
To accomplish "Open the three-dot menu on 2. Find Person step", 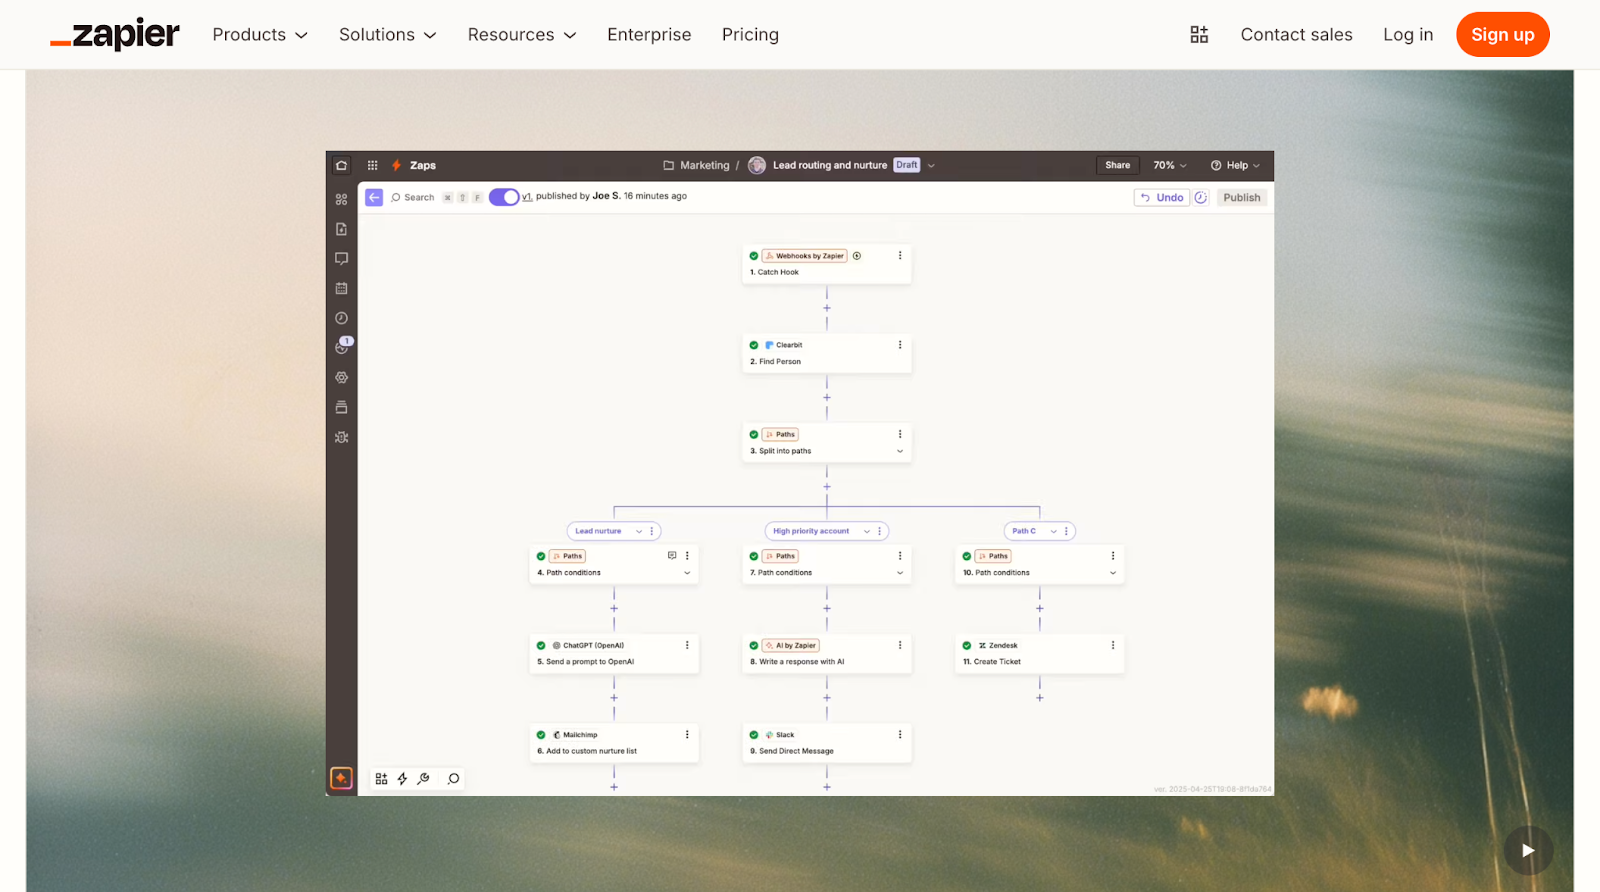I will coord(900,345).
